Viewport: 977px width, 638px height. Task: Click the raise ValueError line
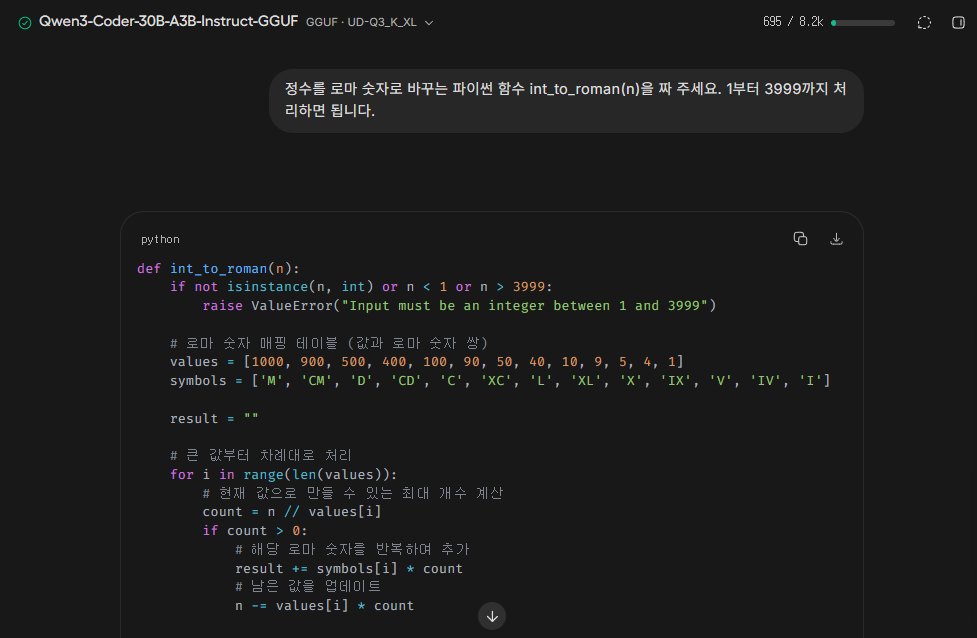(459, 306)
